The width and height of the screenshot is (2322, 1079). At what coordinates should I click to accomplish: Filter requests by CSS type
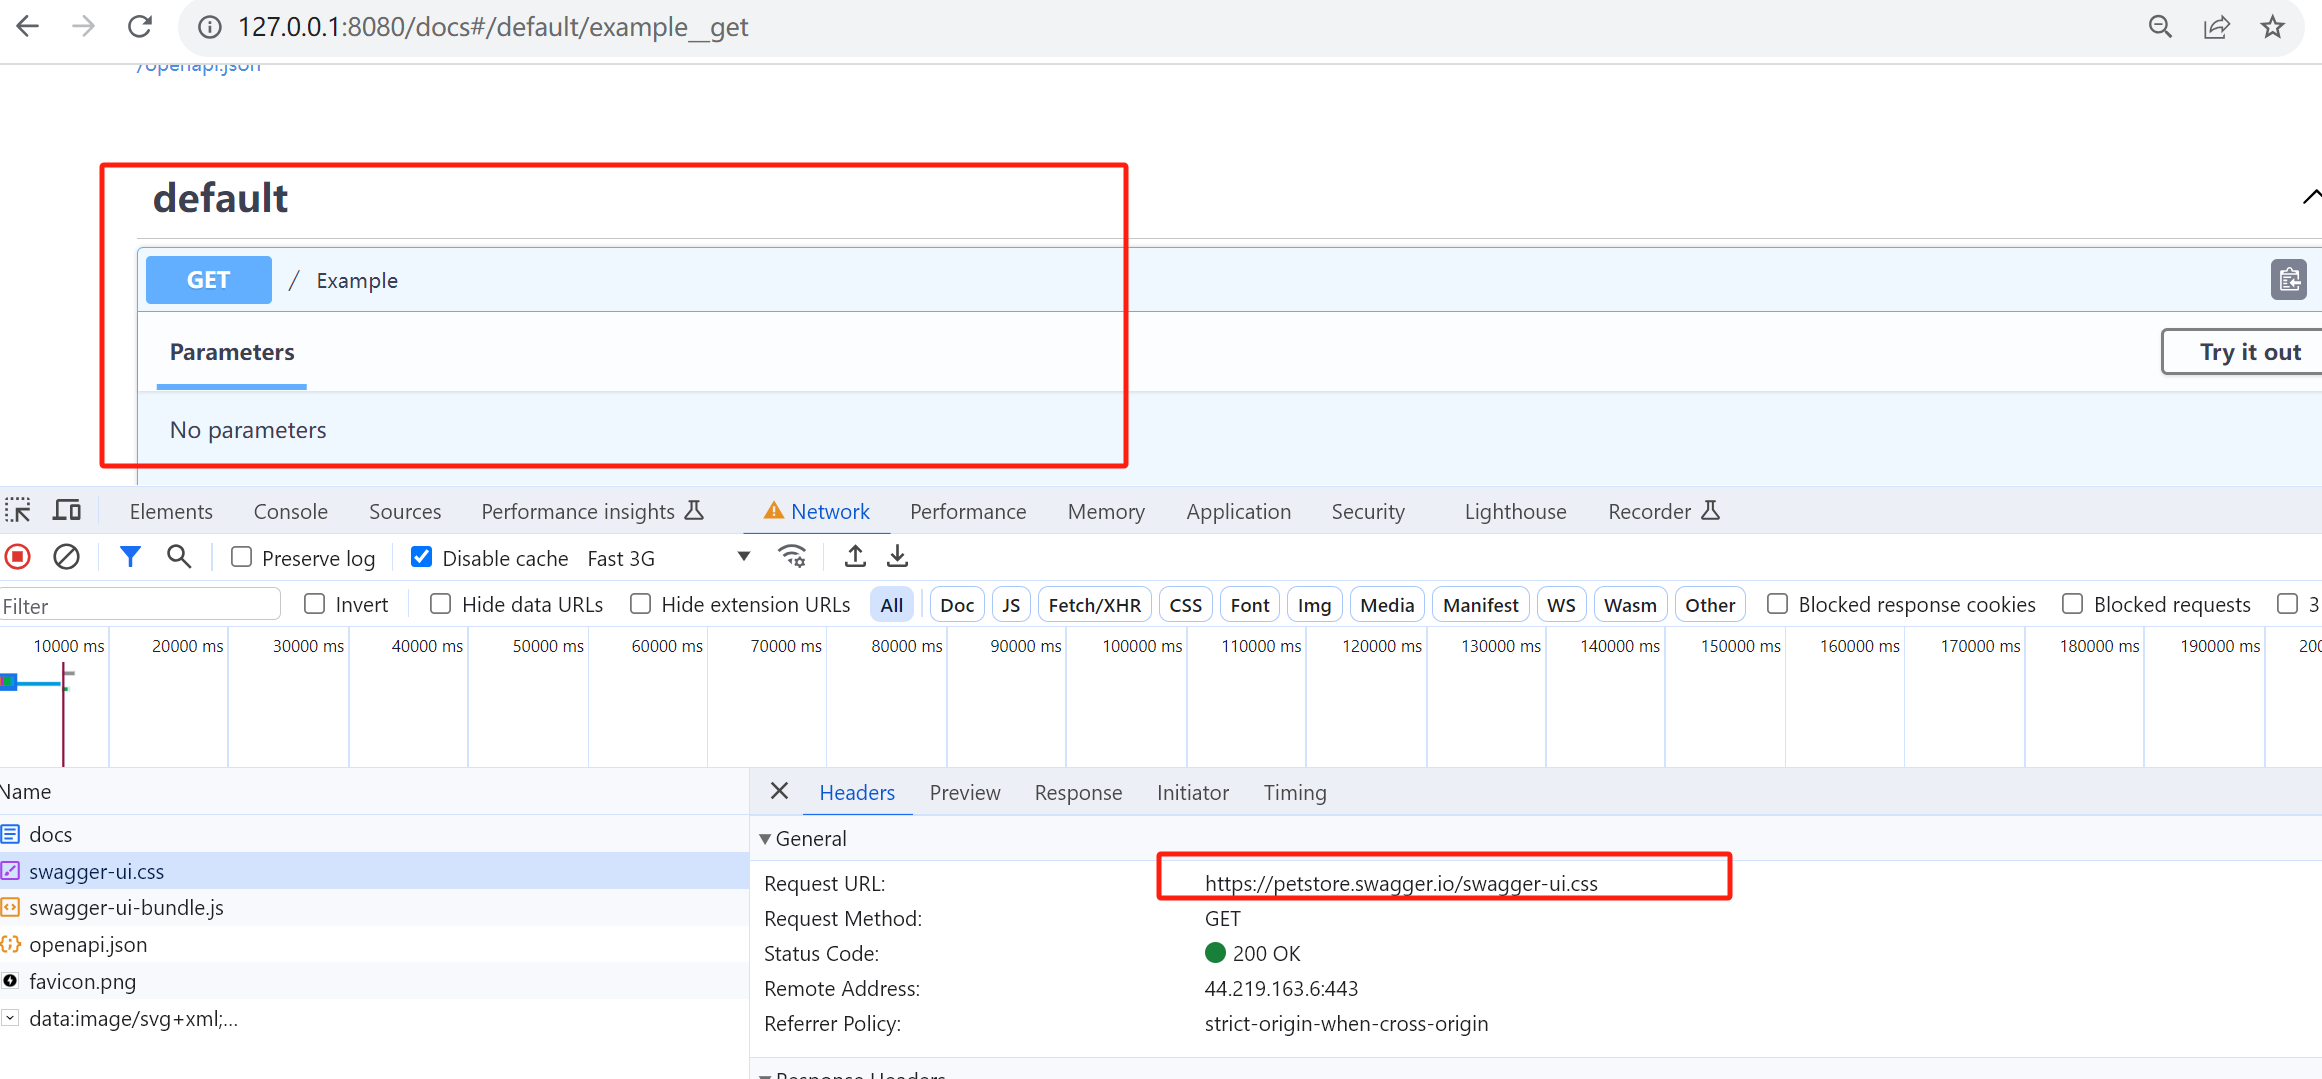pos(1185,604)
